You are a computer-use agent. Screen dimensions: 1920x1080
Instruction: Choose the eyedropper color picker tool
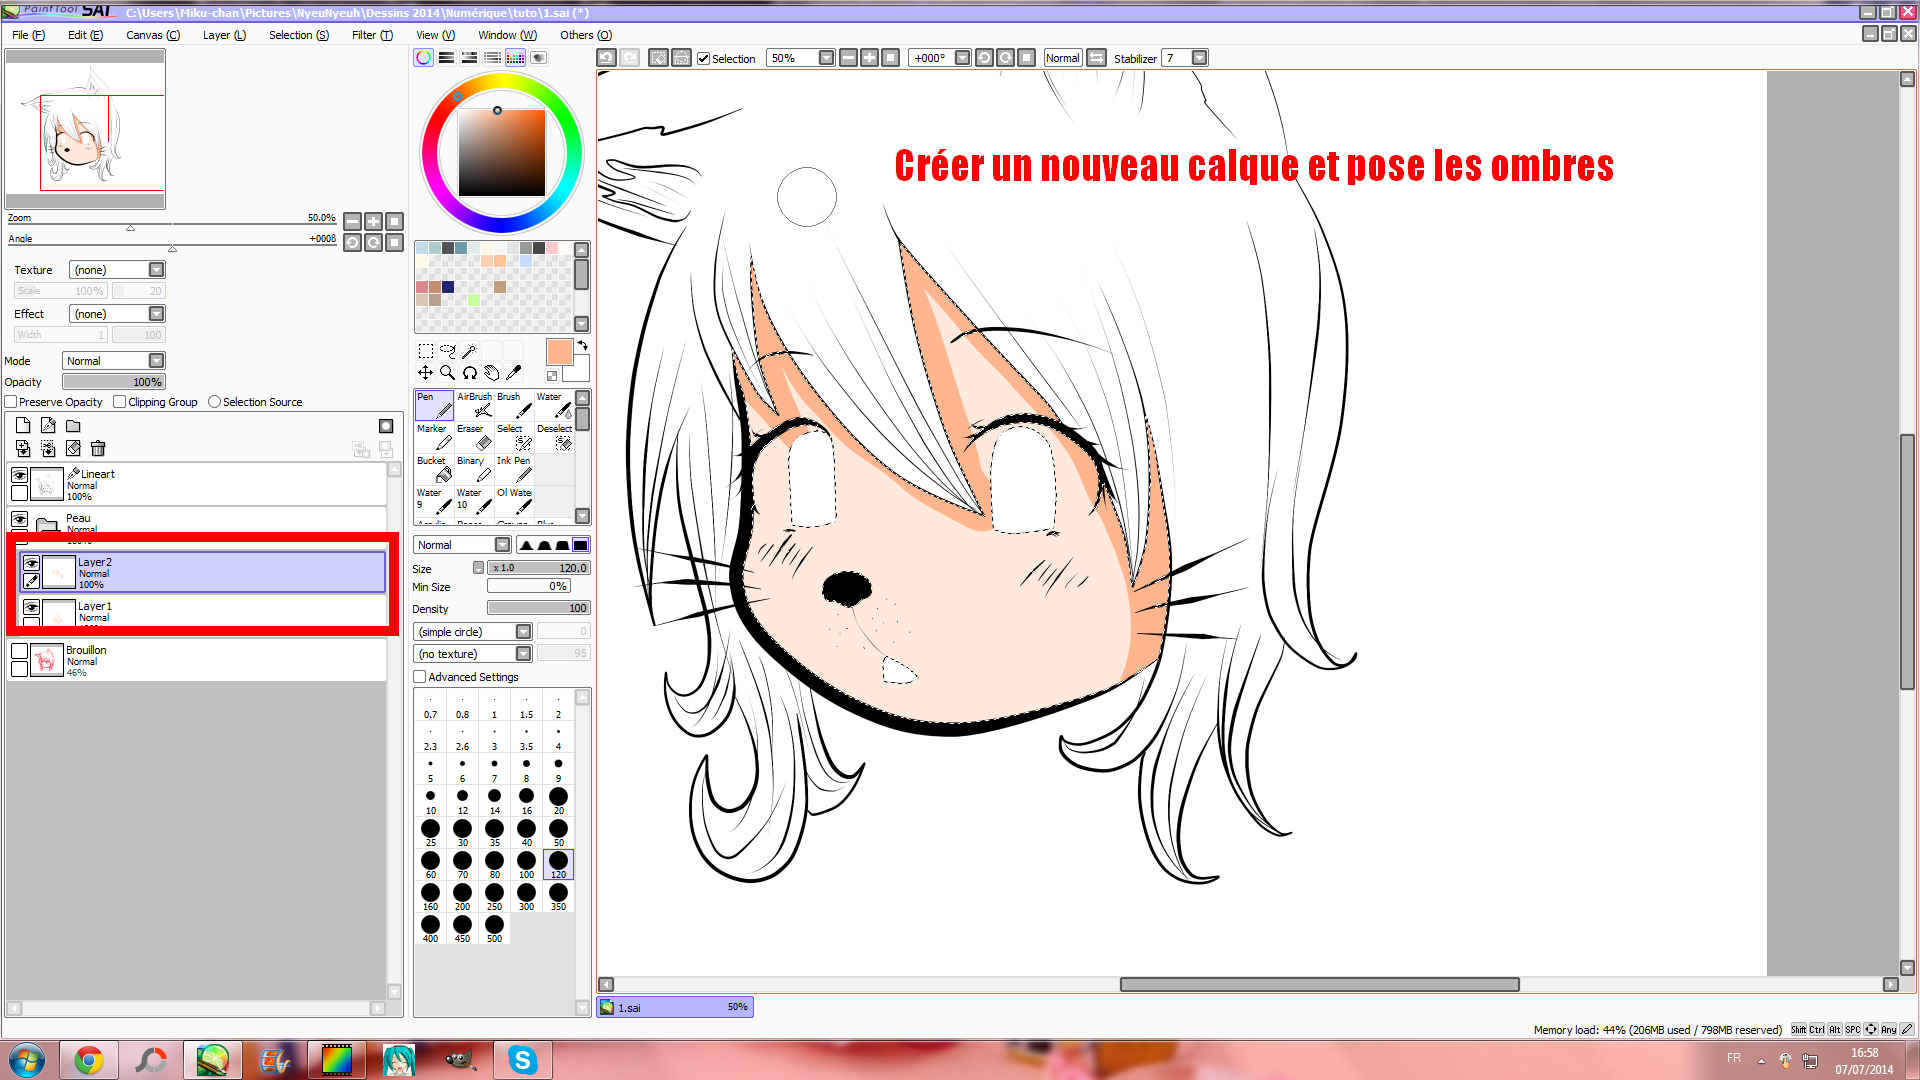coord(514,373)
